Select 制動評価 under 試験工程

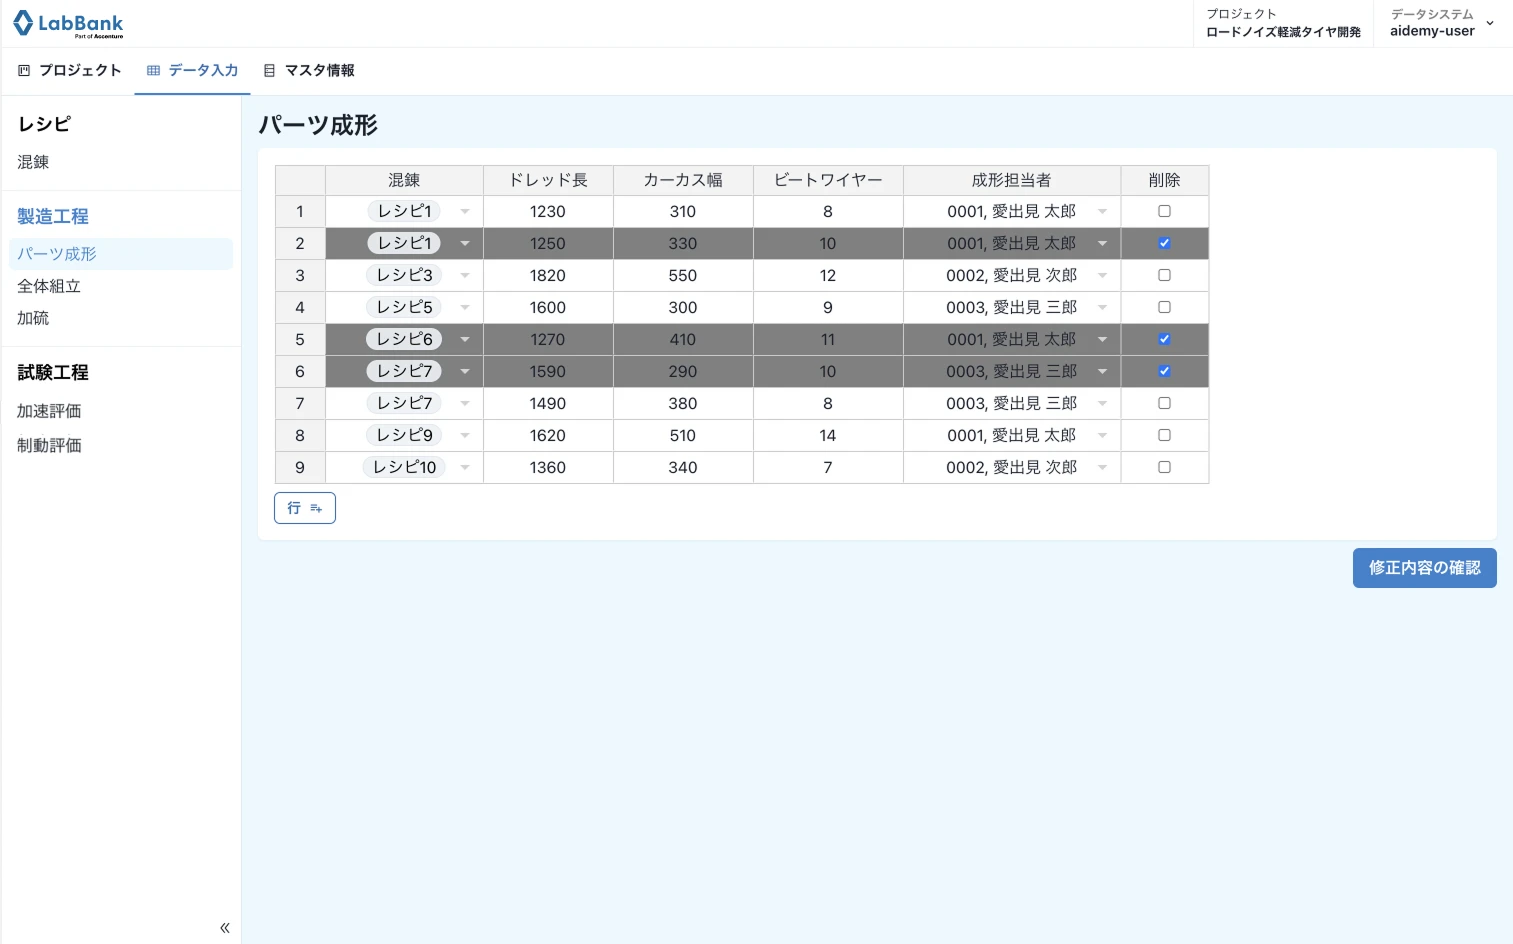tap(49, 445)
